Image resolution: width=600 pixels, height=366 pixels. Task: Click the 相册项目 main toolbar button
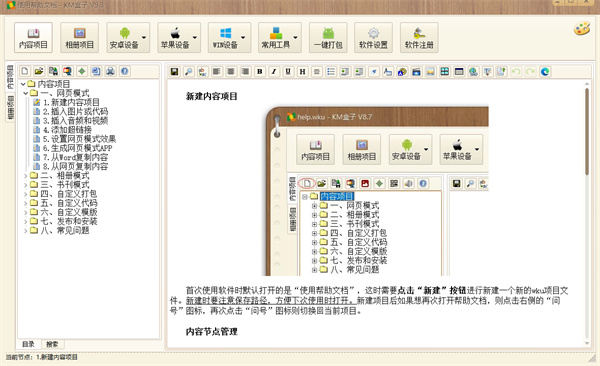[x=80, y=38]
